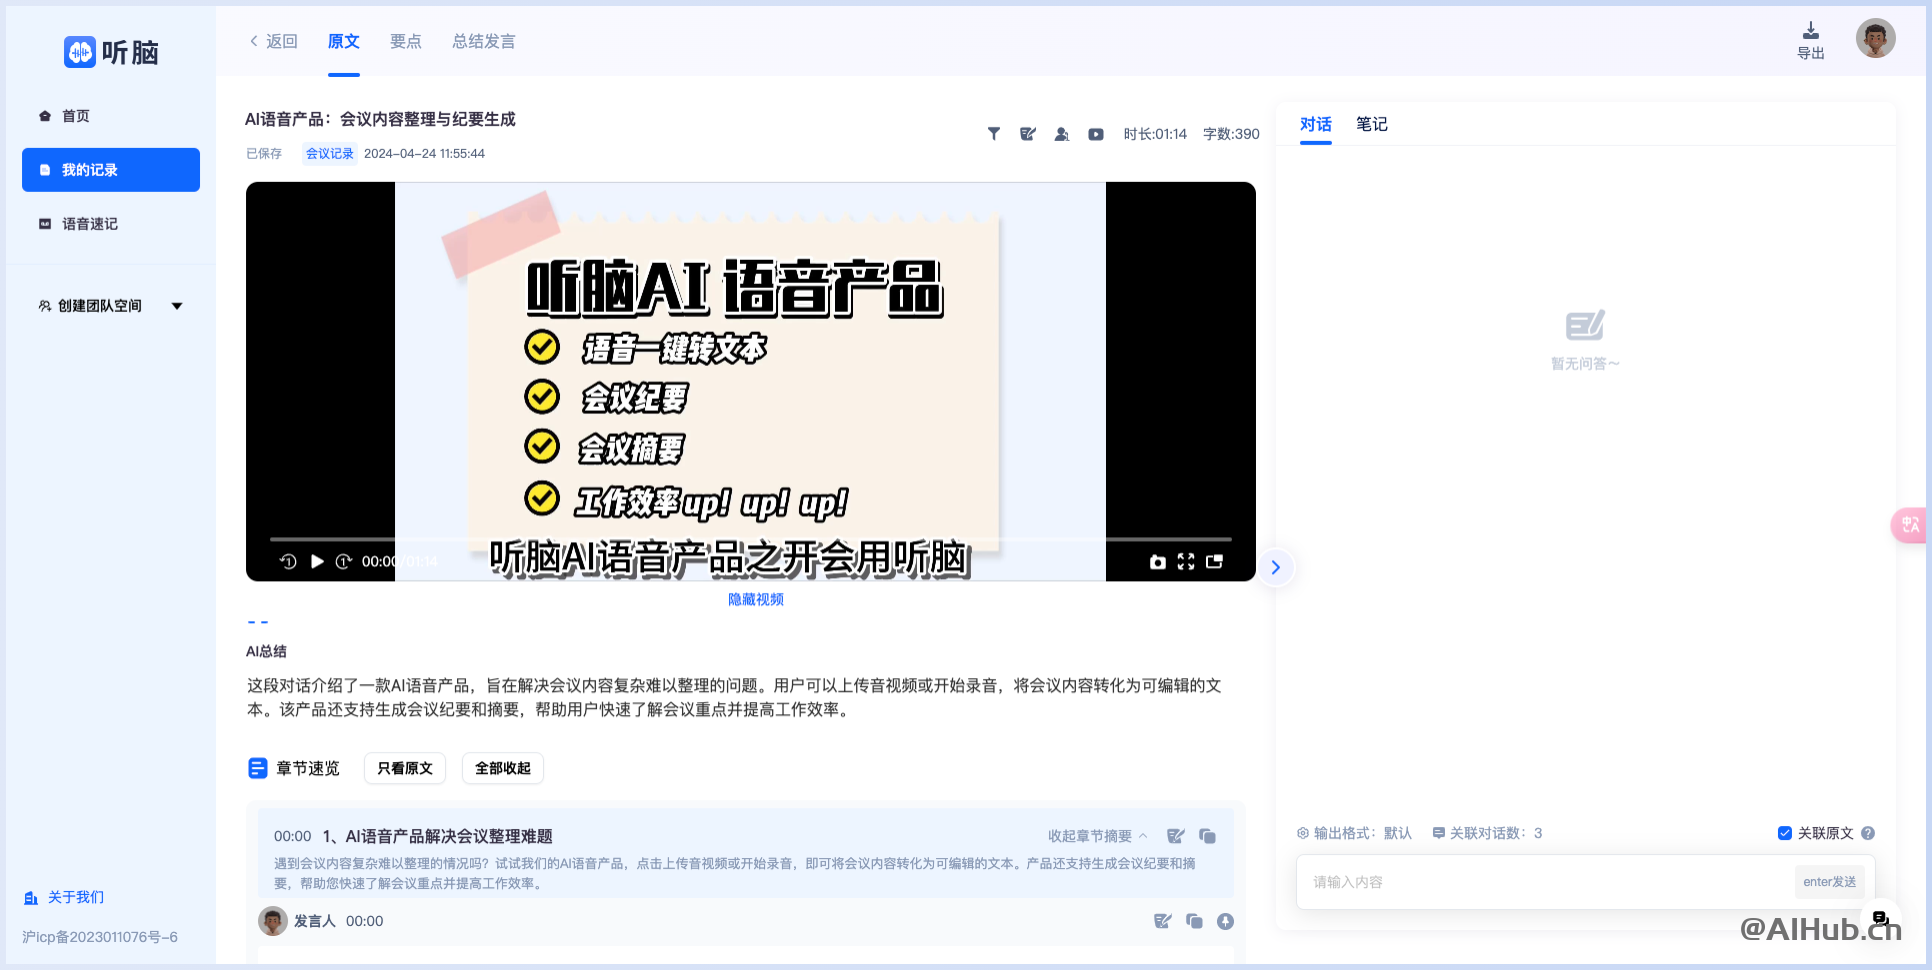Click the pink translate floating icon
This screenshot has height=970, width=1932.
(1910, 525)
